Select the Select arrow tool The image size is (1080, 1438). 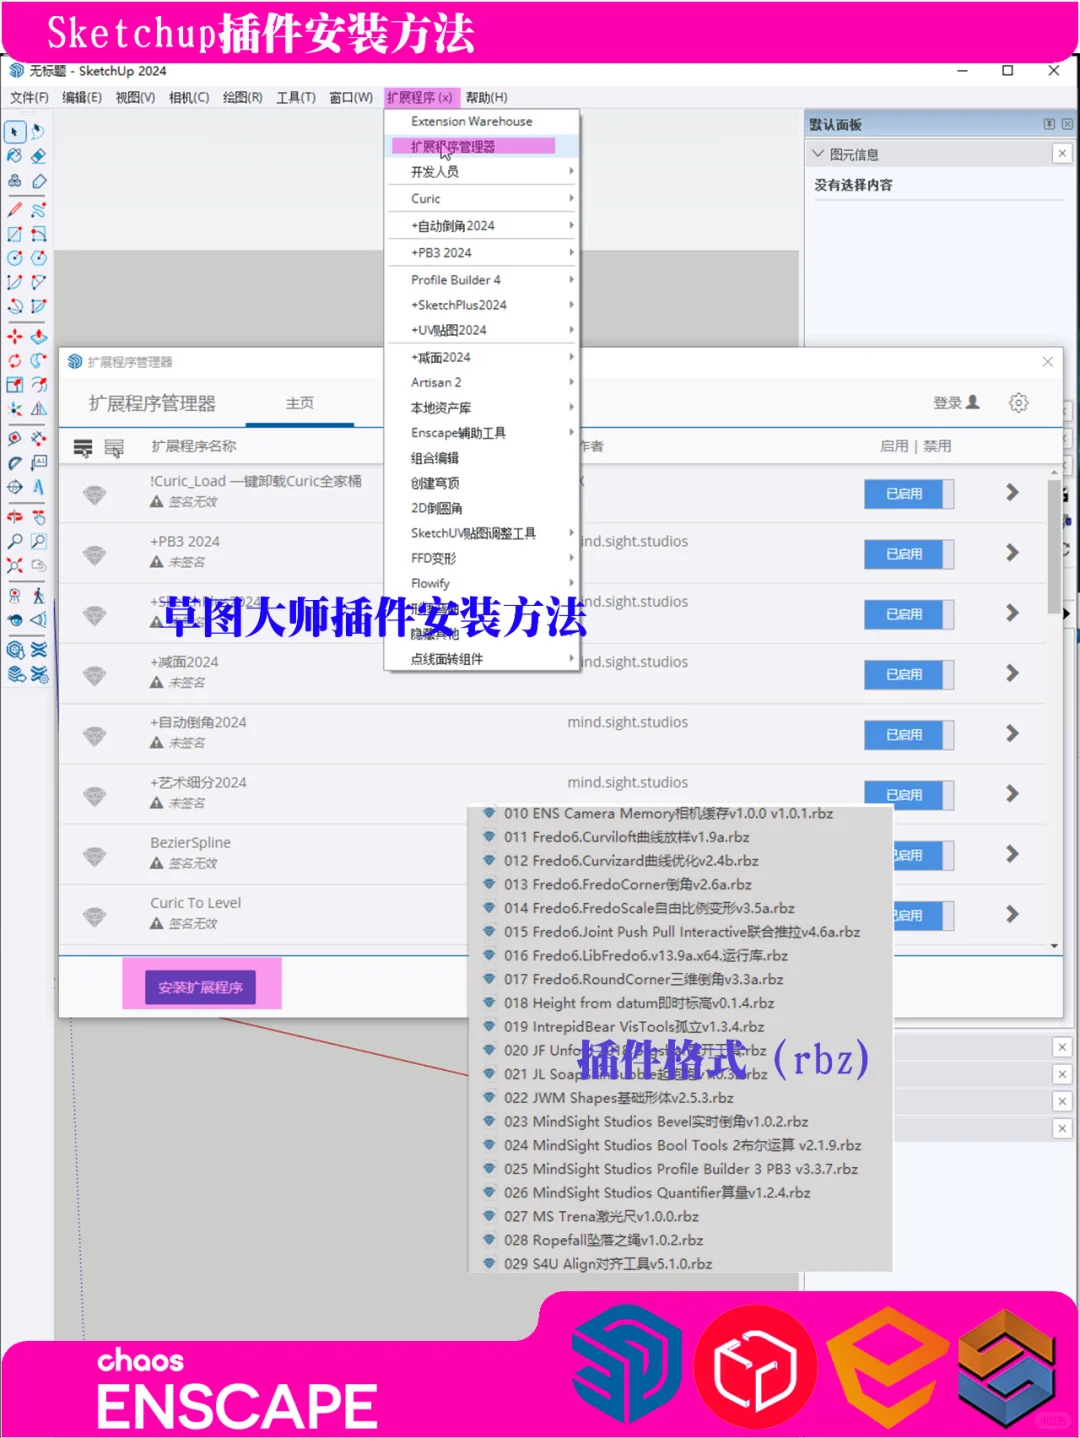click(14, 132)
